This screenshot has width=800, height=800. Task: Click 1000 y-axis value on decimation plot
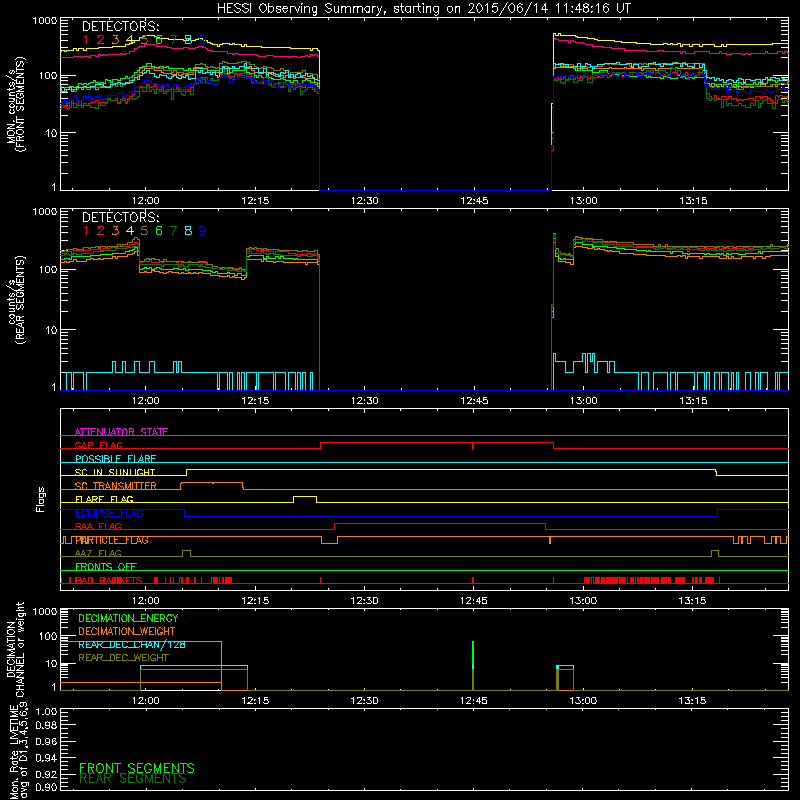click(x=44, y=612)
